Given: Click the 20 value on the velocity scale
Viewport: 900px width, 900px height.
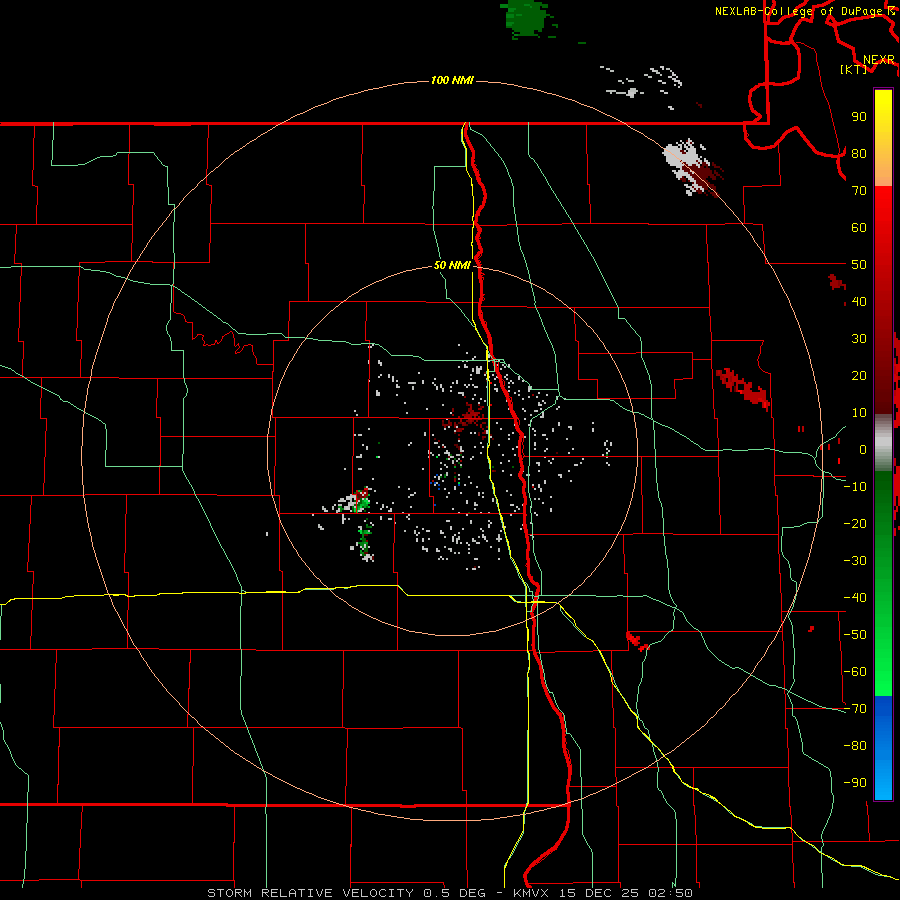Looking at the screenshot, I should tap(859, 376).
